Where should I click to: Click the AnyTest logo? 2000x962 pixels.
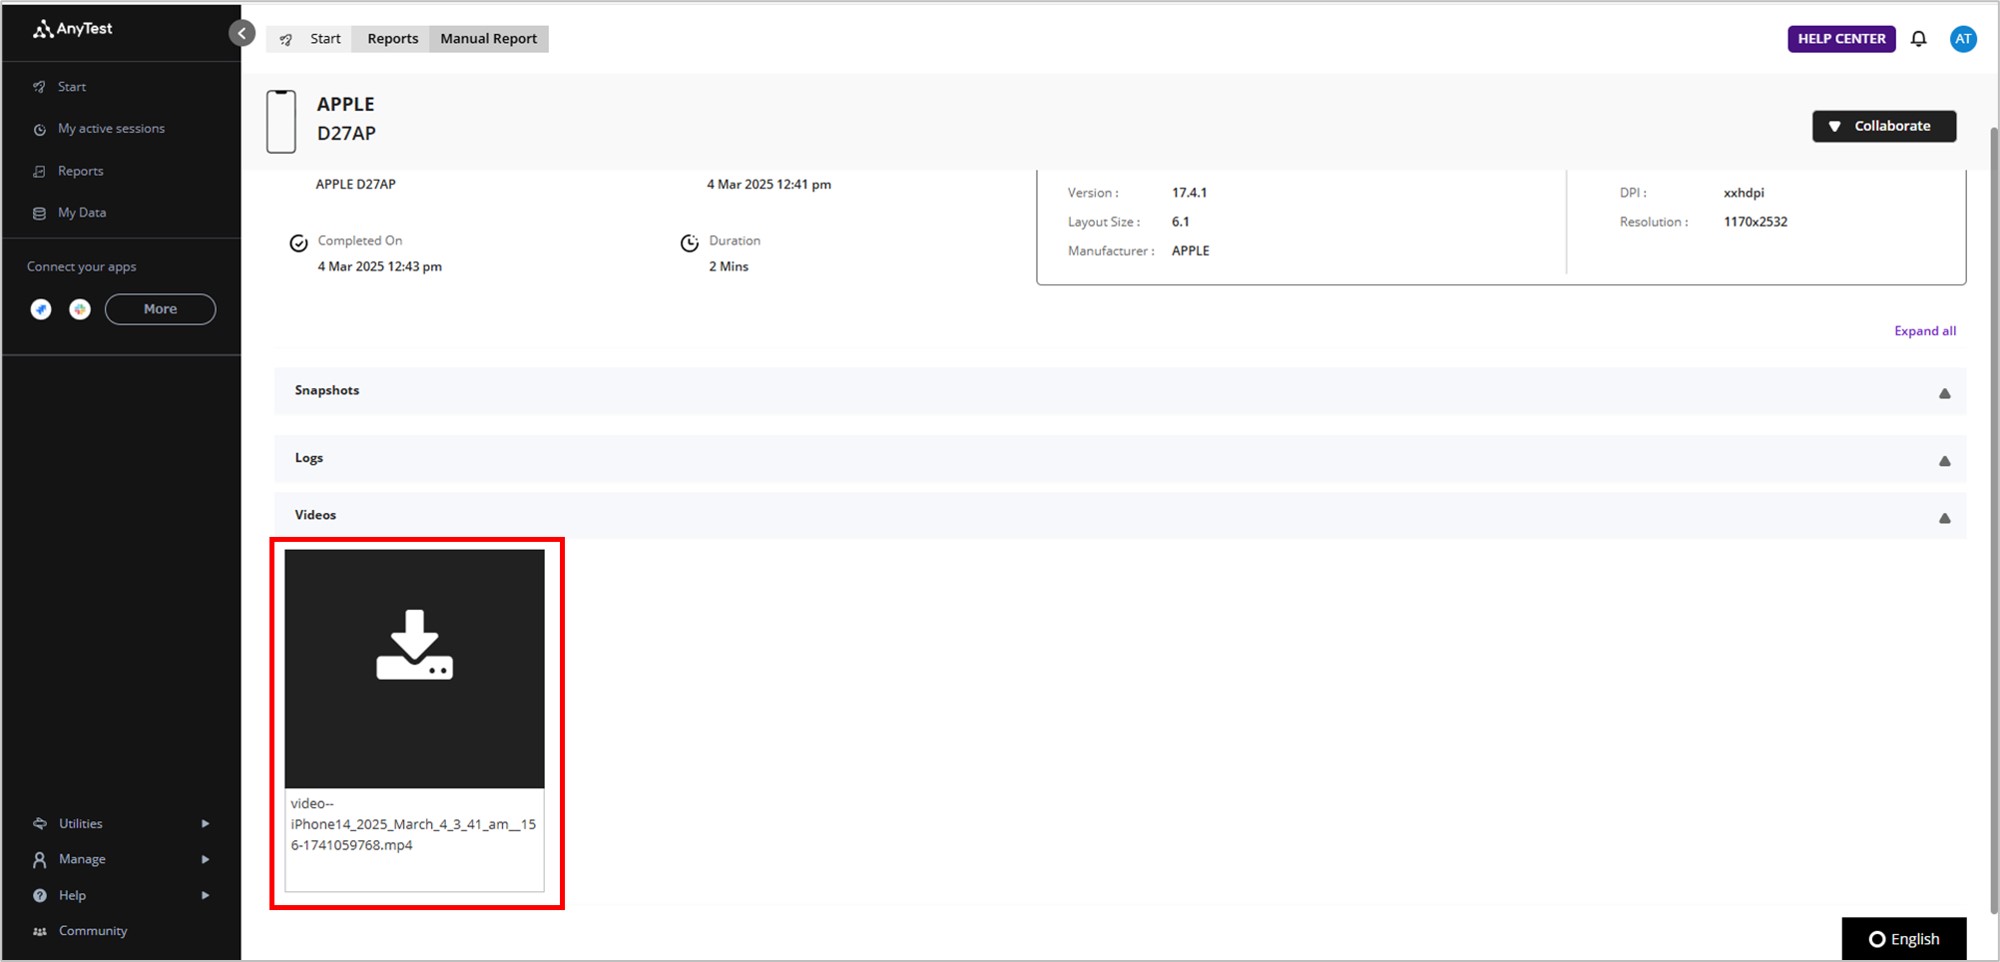(72, 29)
